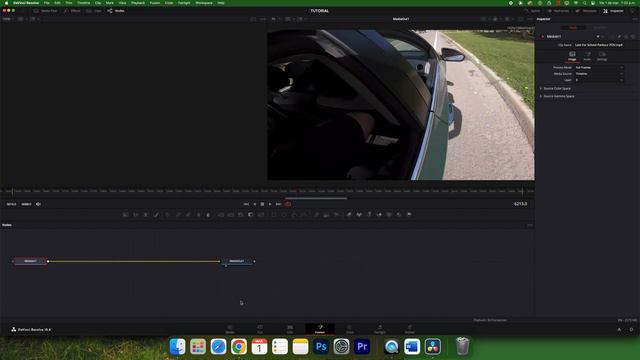640x360 pixels.
Task: Add a Rectangle mask tool
Action: click(274, 214)
